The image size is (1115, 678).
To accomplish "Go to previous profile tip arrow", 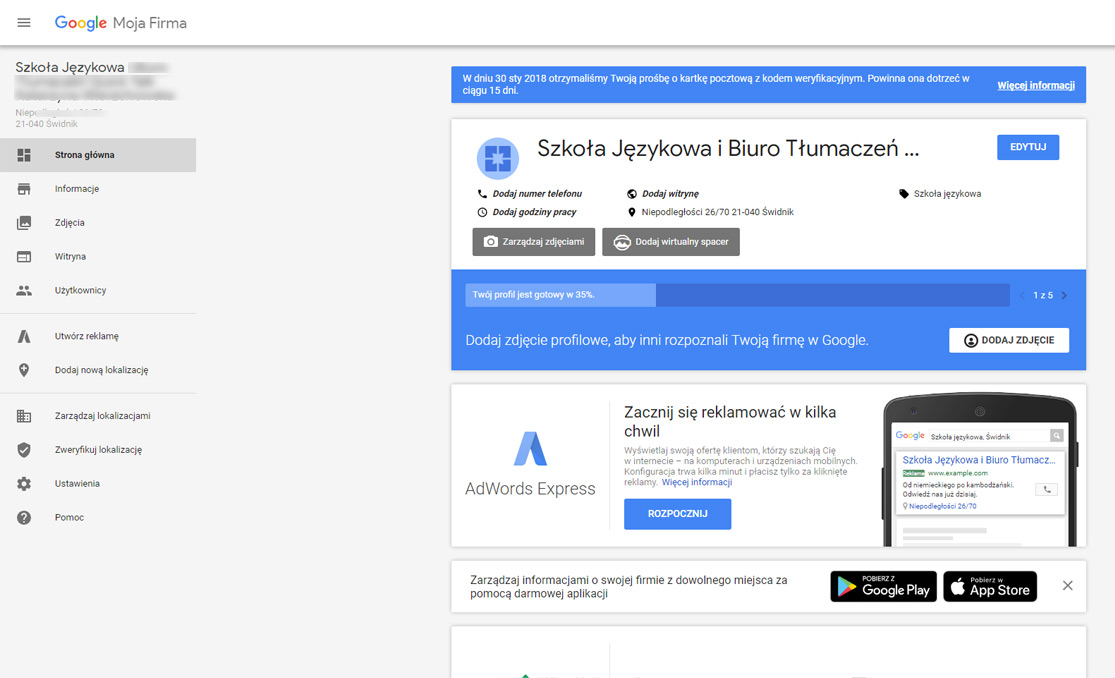I will [x=1022, y=295].
